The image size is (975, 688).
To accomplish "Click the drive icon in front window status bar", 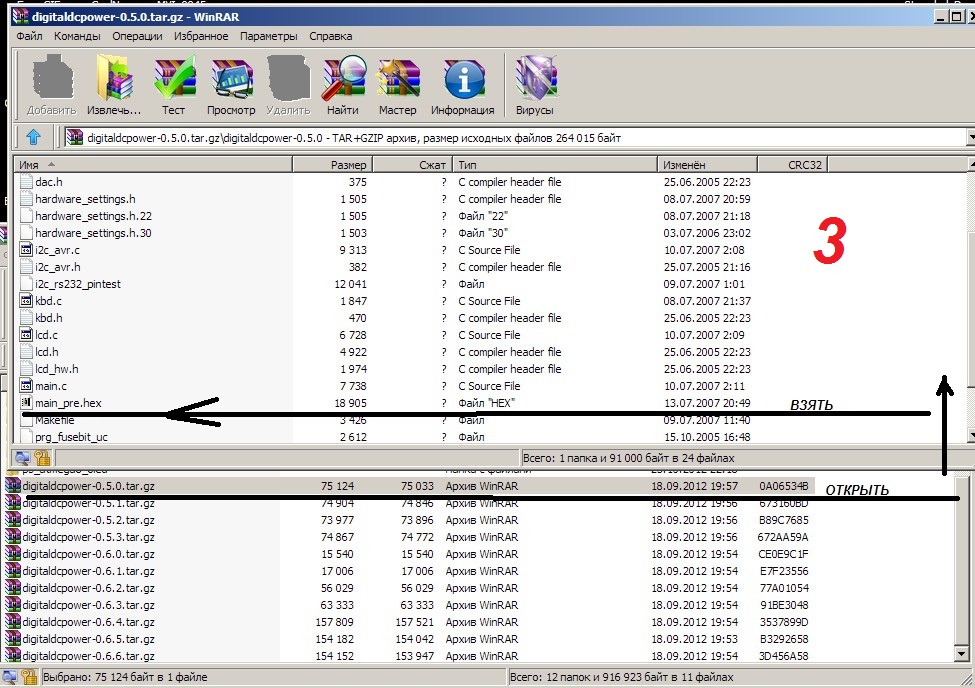I will pyautogui.click(x=22, y=458).
